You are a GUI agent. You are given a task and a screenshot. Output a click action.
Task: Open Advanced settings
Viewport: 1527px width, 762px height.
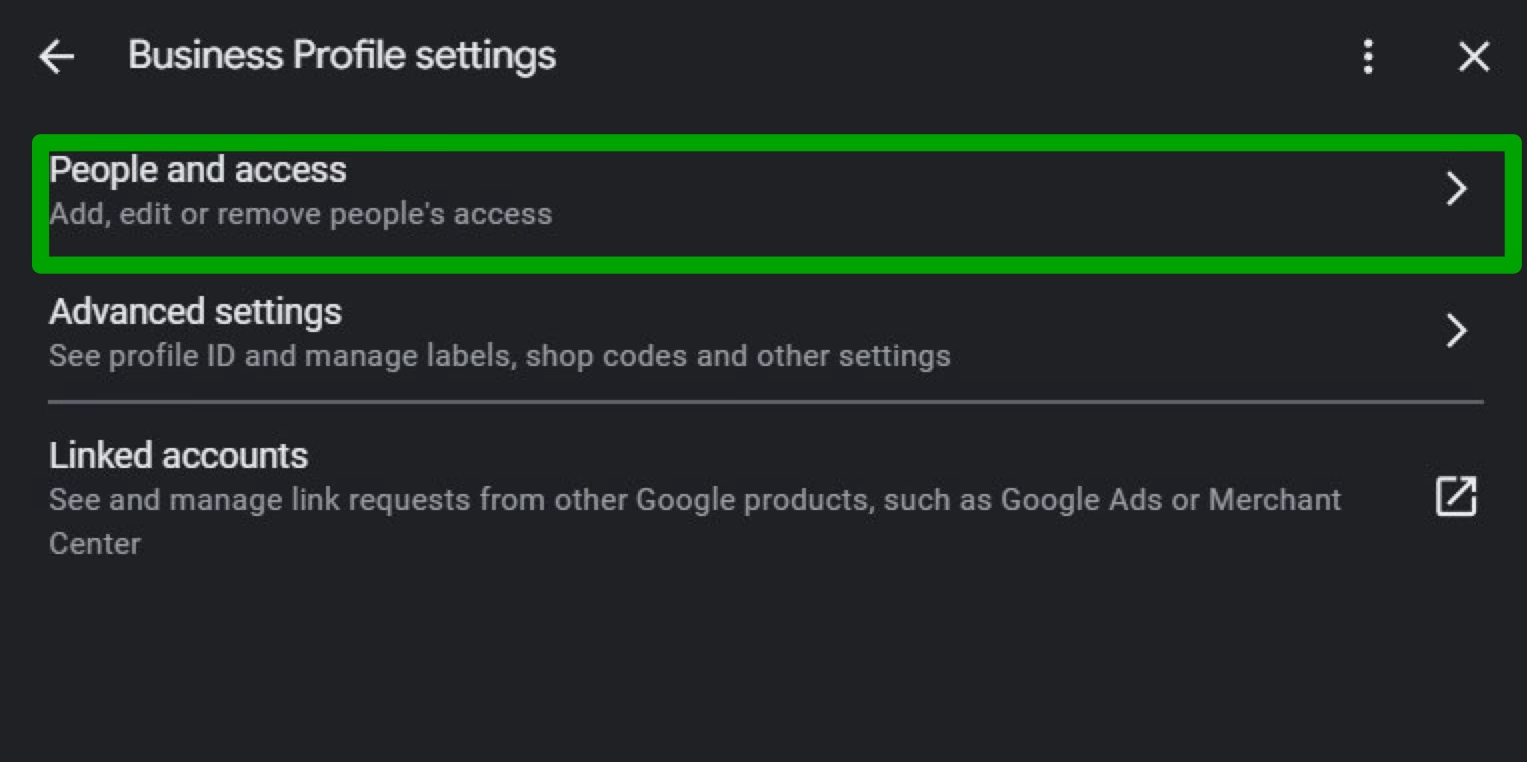(195, 312)
